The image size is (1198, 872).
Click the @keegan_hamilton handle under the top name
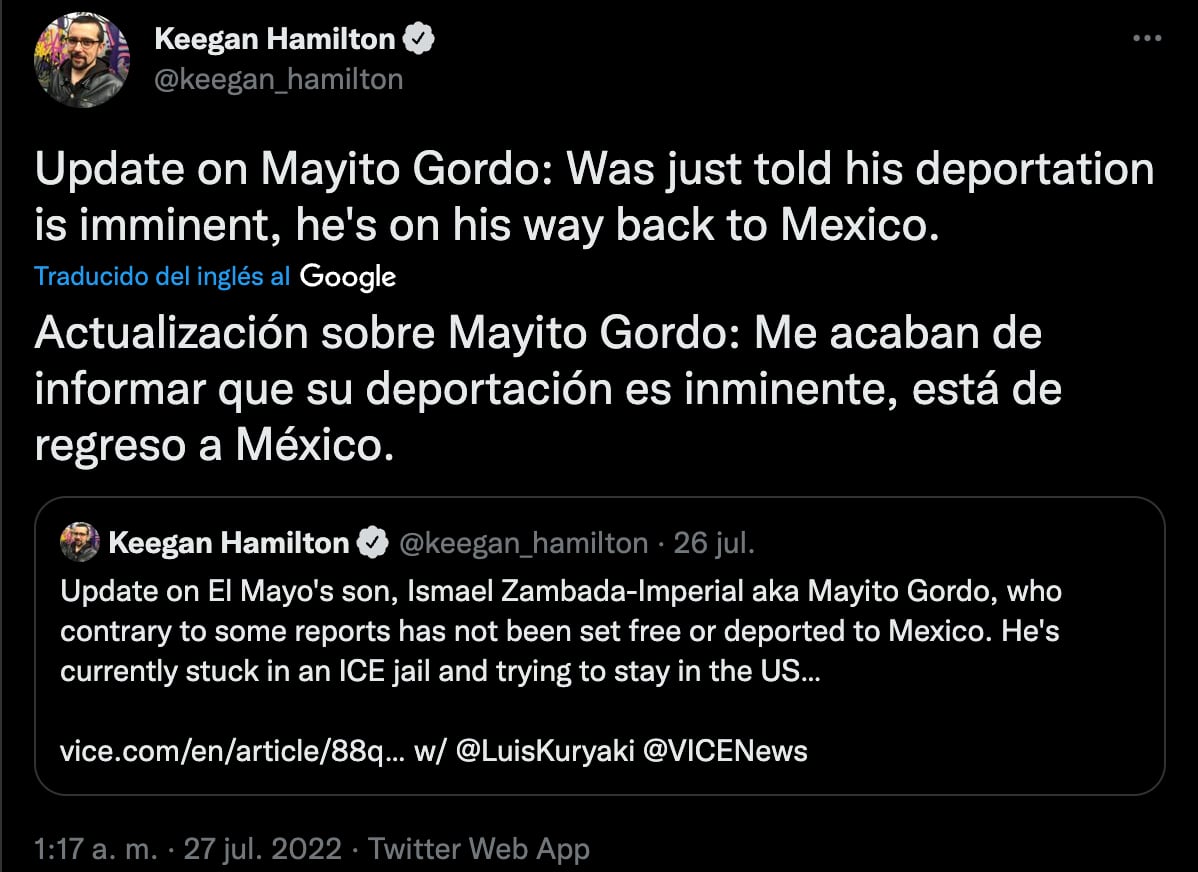[x=278, y=79]
